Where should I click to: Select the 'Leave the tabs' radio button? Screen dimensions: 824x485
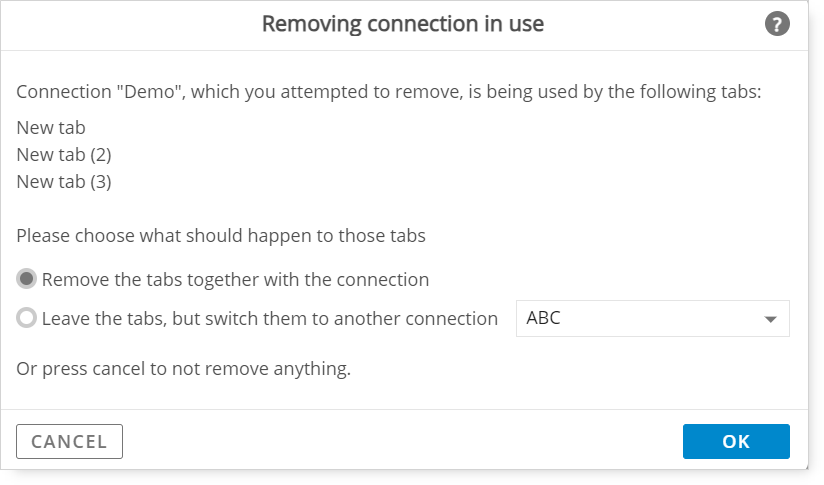(26, 318)
